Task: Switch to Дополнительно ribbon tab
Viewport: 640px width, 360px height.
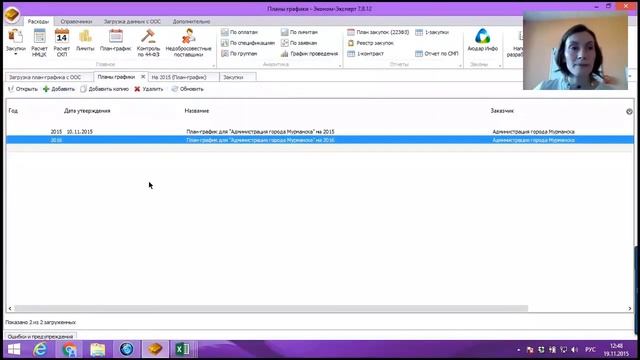Action: 191,21
